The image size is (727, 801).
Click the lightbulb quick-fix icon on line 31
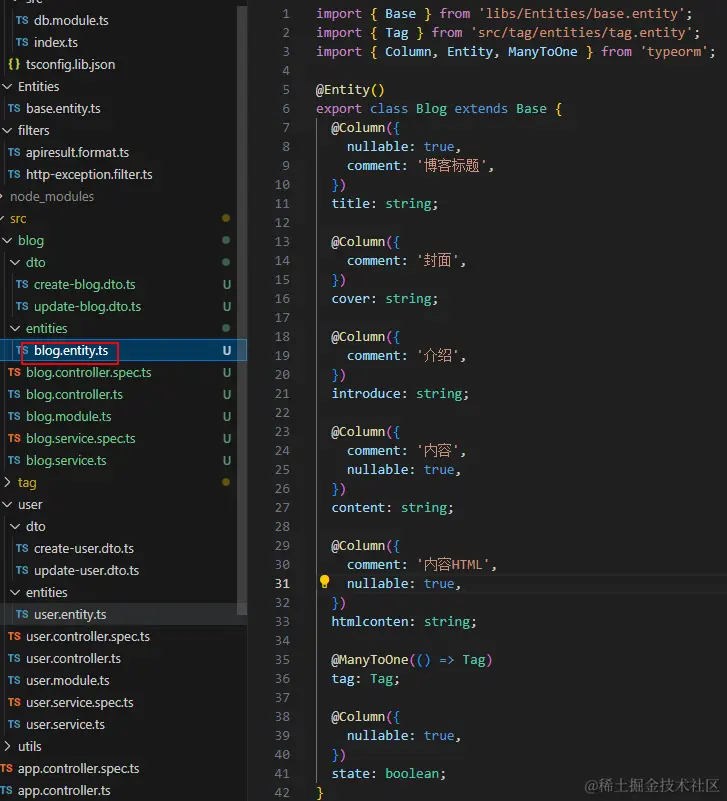[x=324, y=581]
